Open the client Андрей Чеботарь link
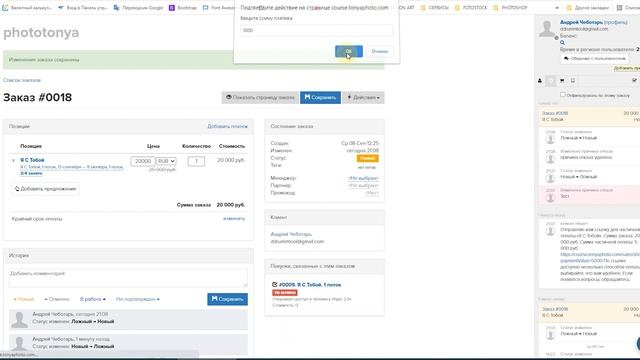 click(291, 234)
